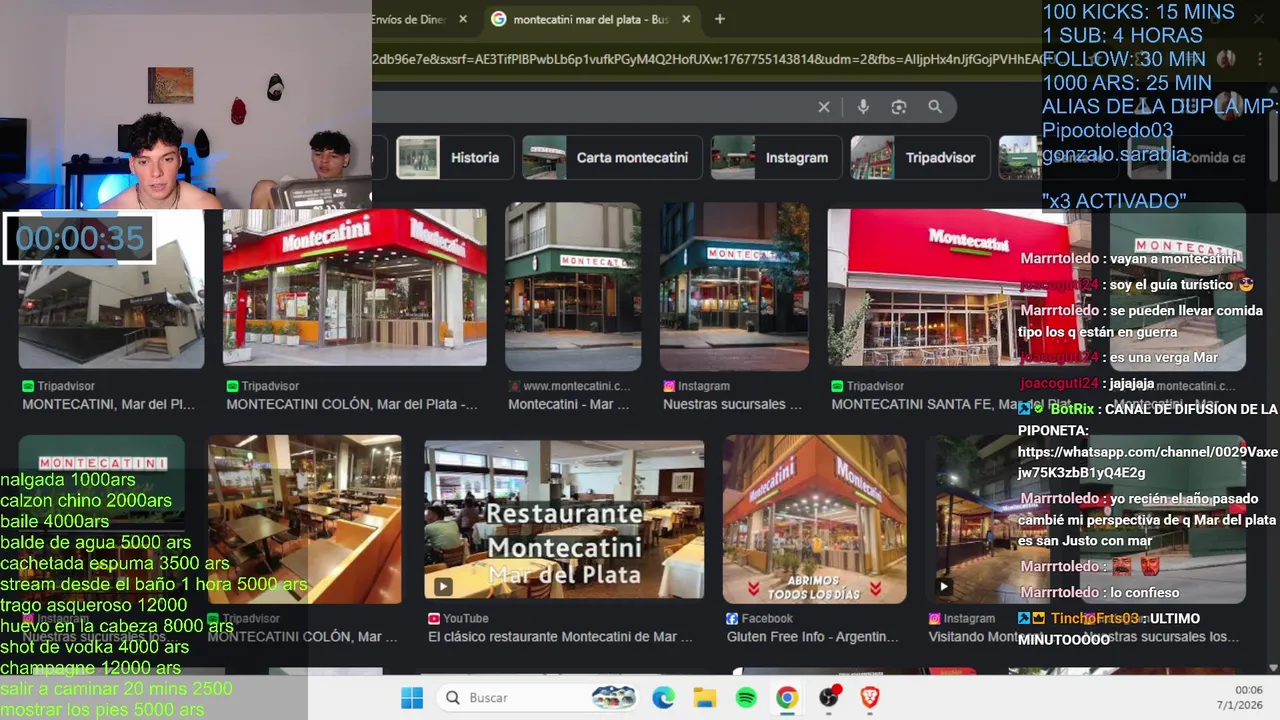Image resolution: width=1280 pixels, height=720 pixels.
Task: Open the Gluten Free Info - Argentin... link
Action: [x=813, y=637]
